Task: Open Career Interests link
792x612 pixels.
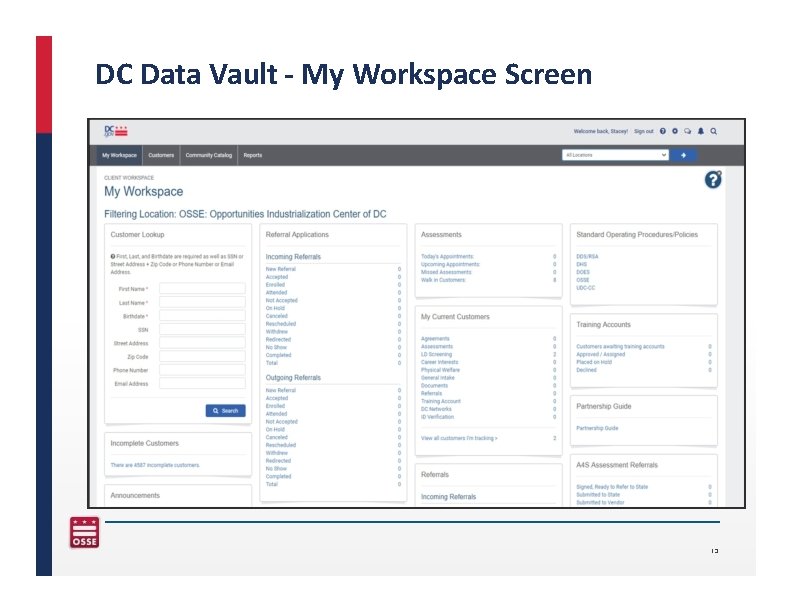Action: 439,362
